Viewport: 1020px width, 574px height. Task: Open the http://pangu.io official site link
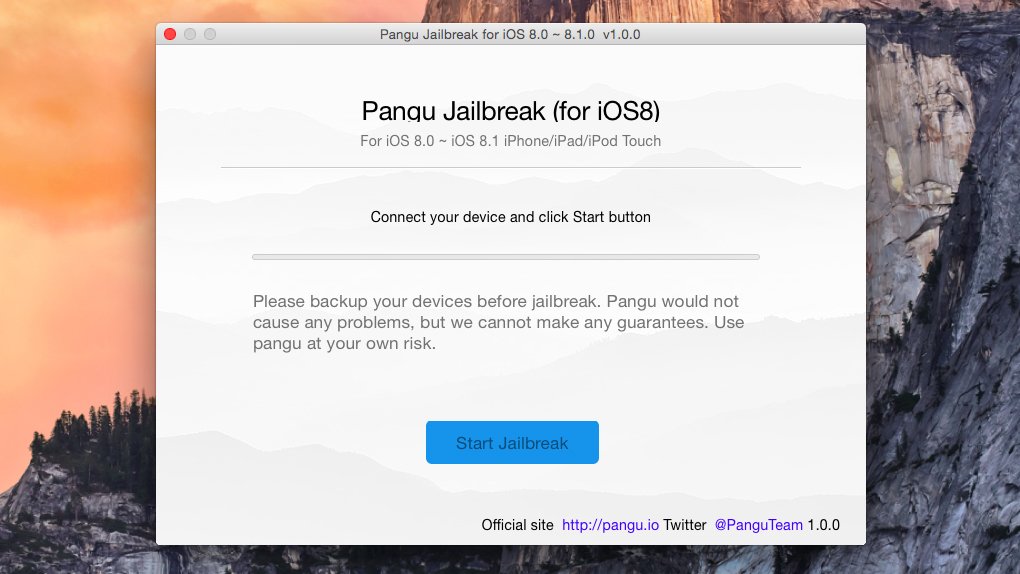pyautogui.click(x=610, y=525)
